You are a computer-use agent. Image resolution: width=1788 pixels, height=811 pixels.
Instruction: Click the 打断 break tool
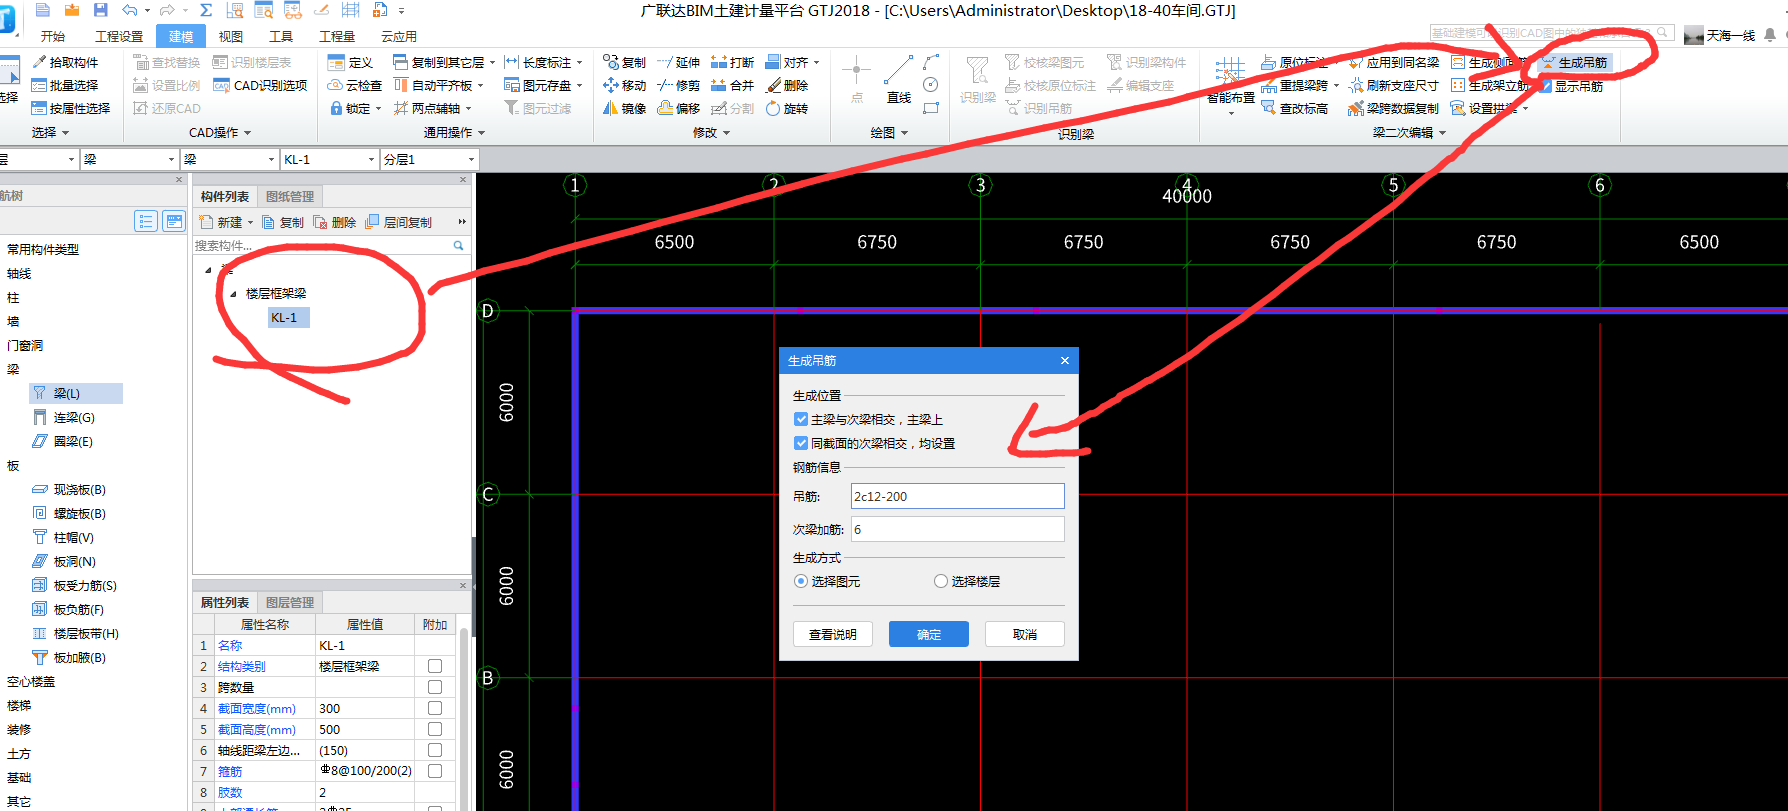733,62
